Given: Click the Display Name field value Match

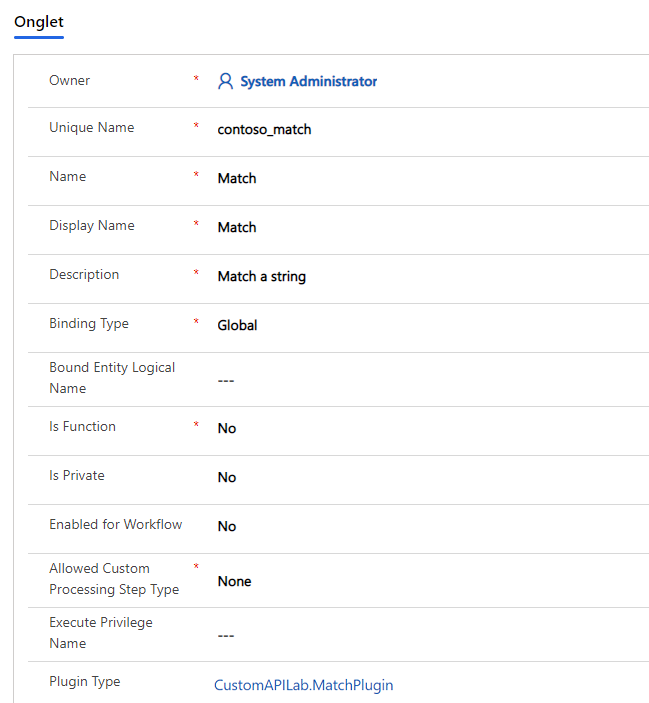Looking at the screenshot, I should [237, 227].
